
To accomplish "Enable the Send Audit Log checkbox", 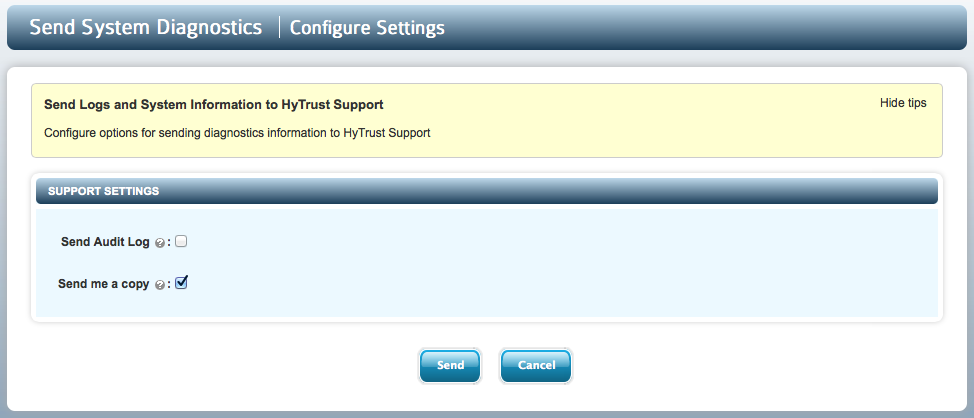I will pos(181,242).
